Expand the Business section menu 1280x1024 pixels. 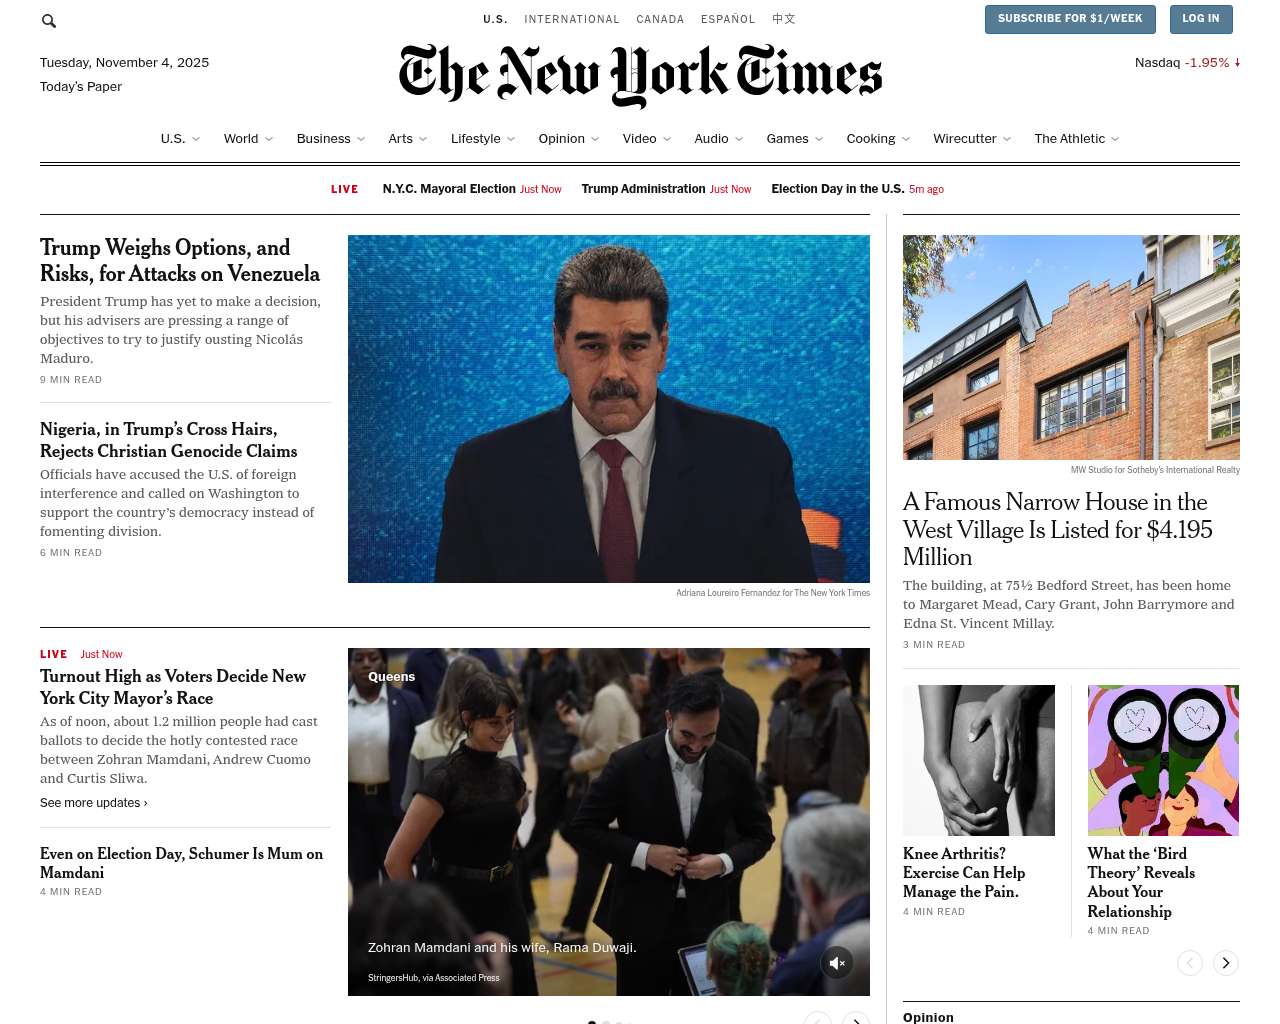click(x=331, y=139)
